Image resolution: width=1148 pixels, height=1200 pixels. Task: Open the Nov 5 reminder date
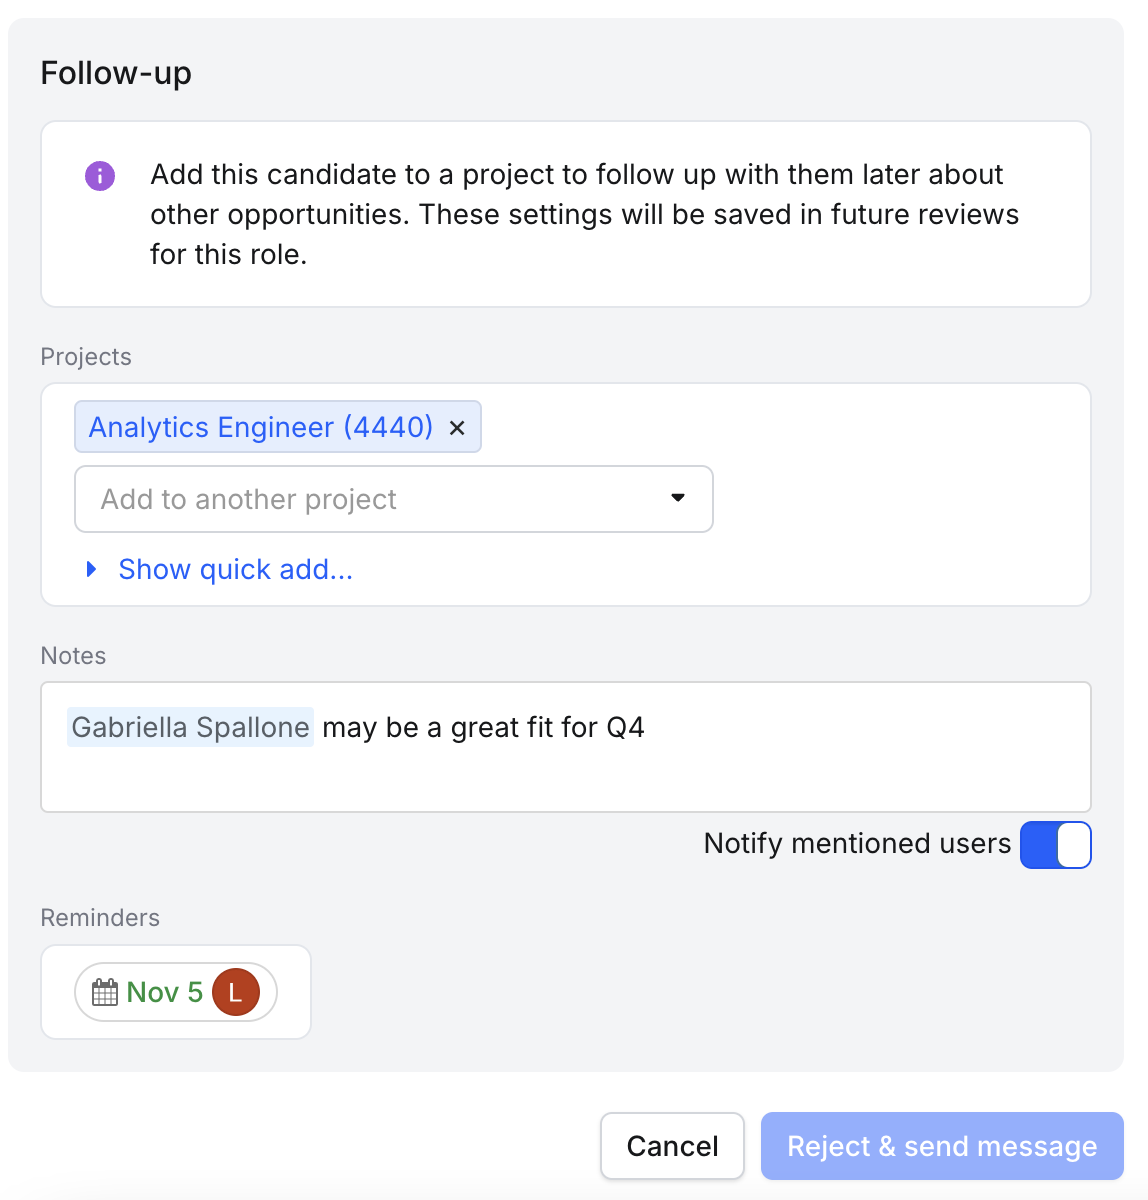tap(164, 992)
